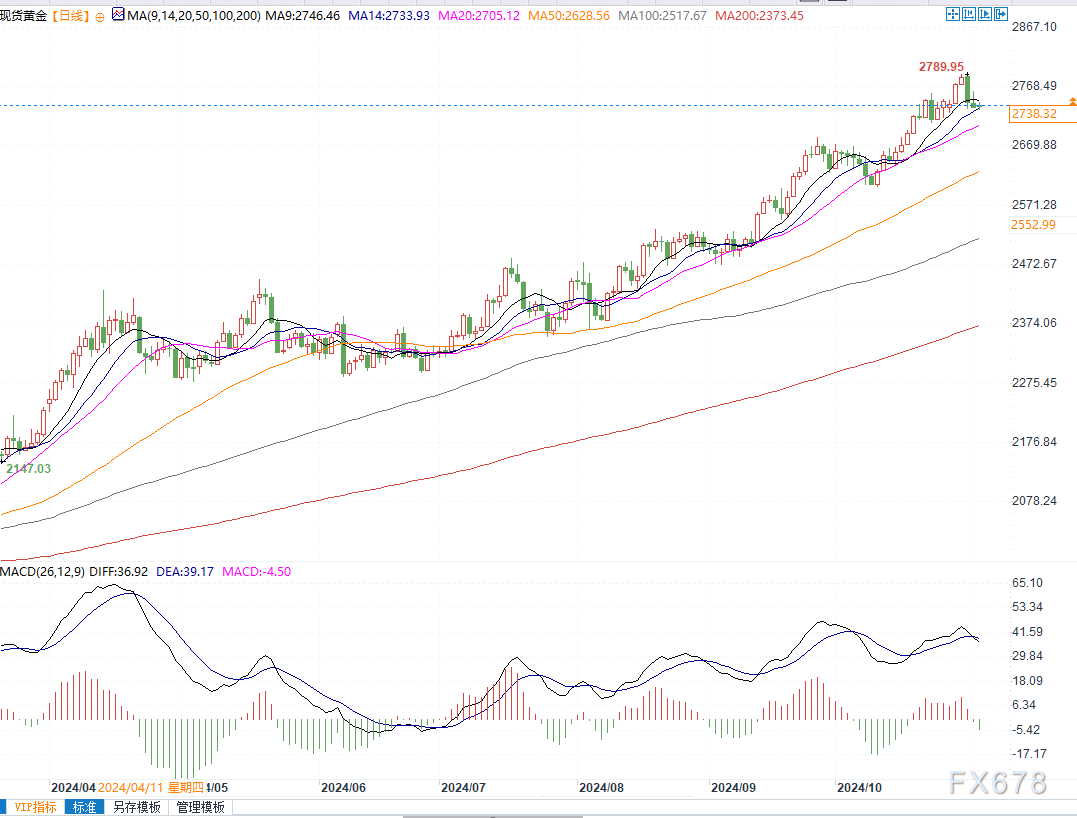Click the orange circled plus icon beside 日线

pos(99,17)
